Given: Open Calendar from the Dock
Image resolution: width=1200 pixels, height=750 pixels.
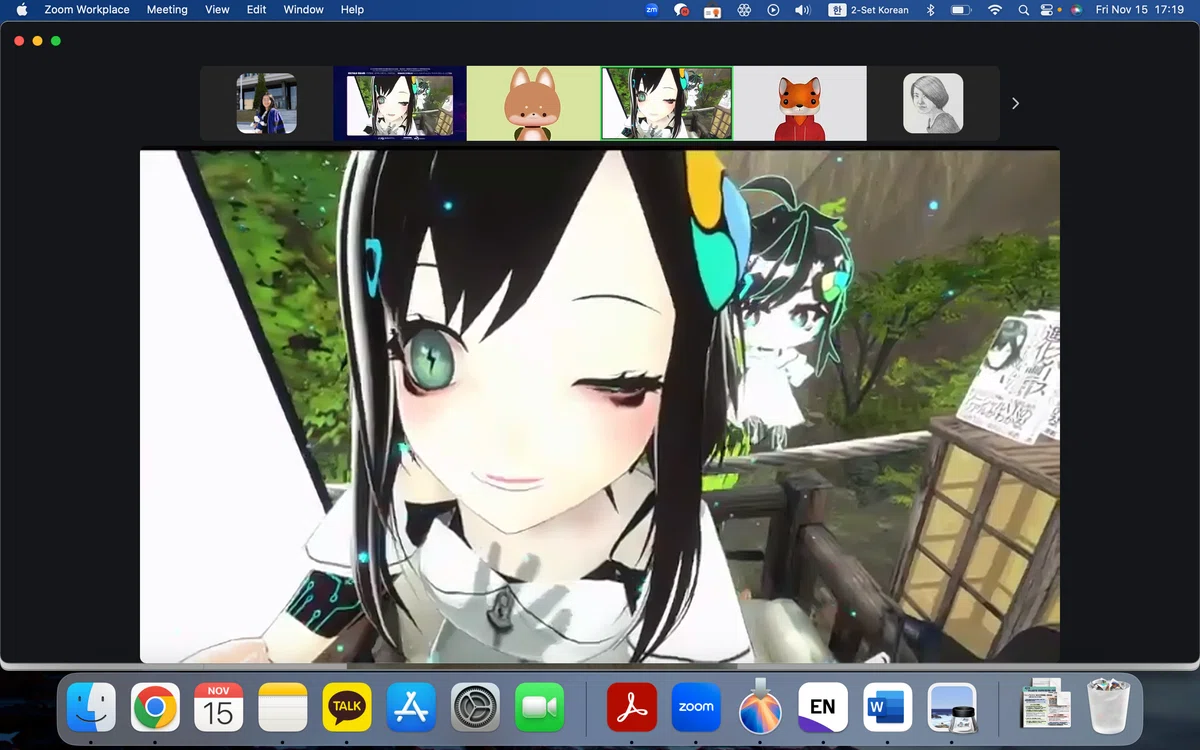Looking at the screenshot, I should coord(218,708).
